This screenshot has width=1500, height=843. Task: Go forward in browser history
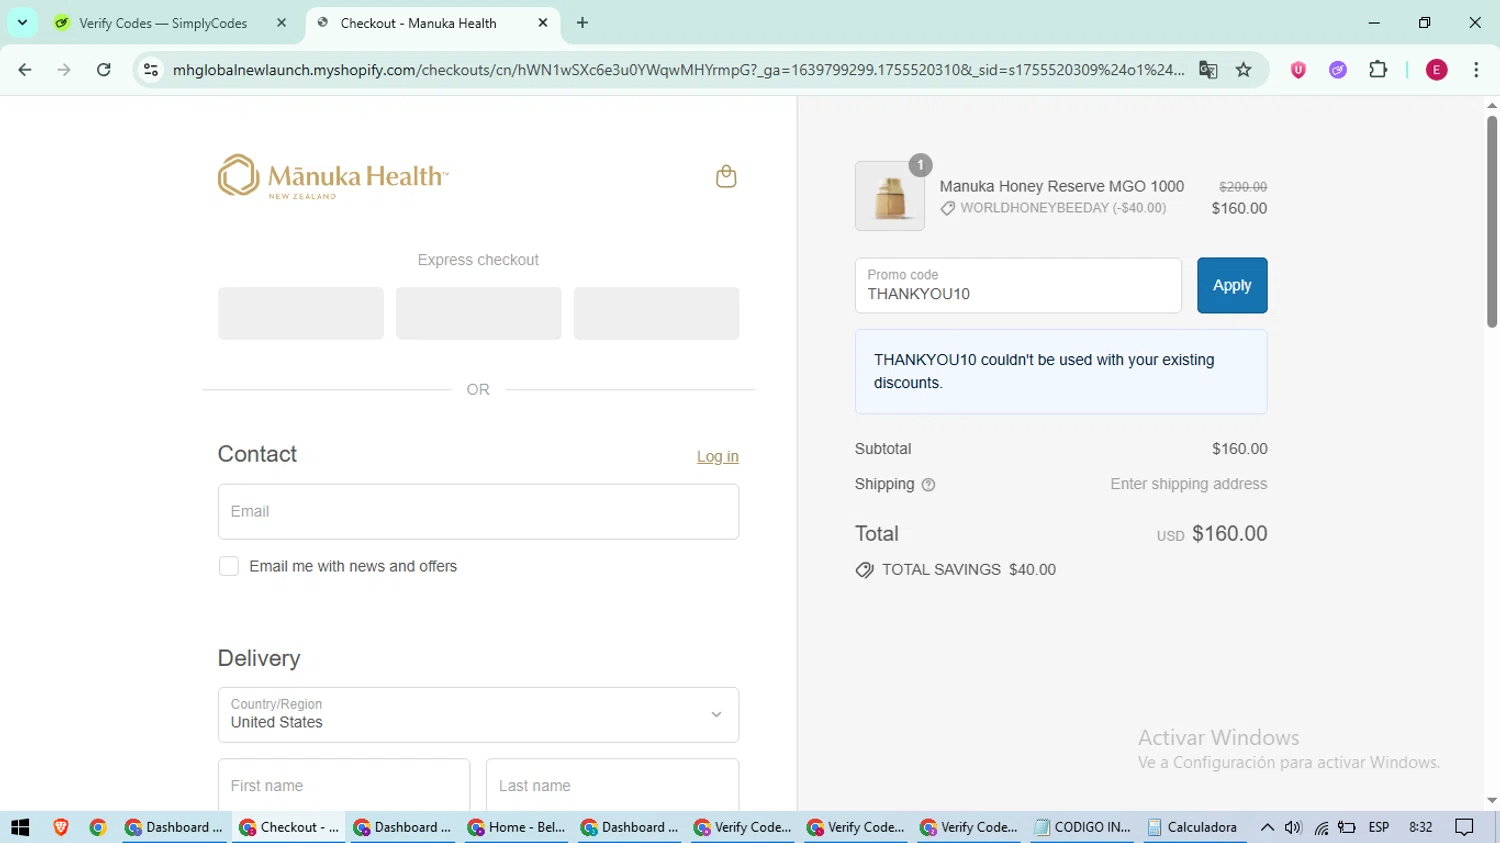64,70
